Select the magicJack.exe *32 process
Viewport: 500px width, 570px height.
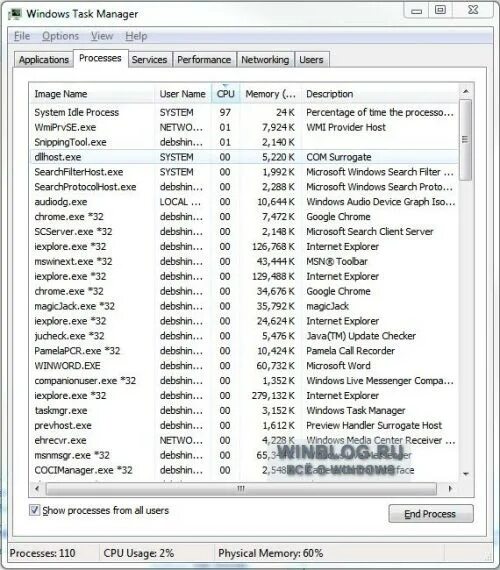point(244,306)
